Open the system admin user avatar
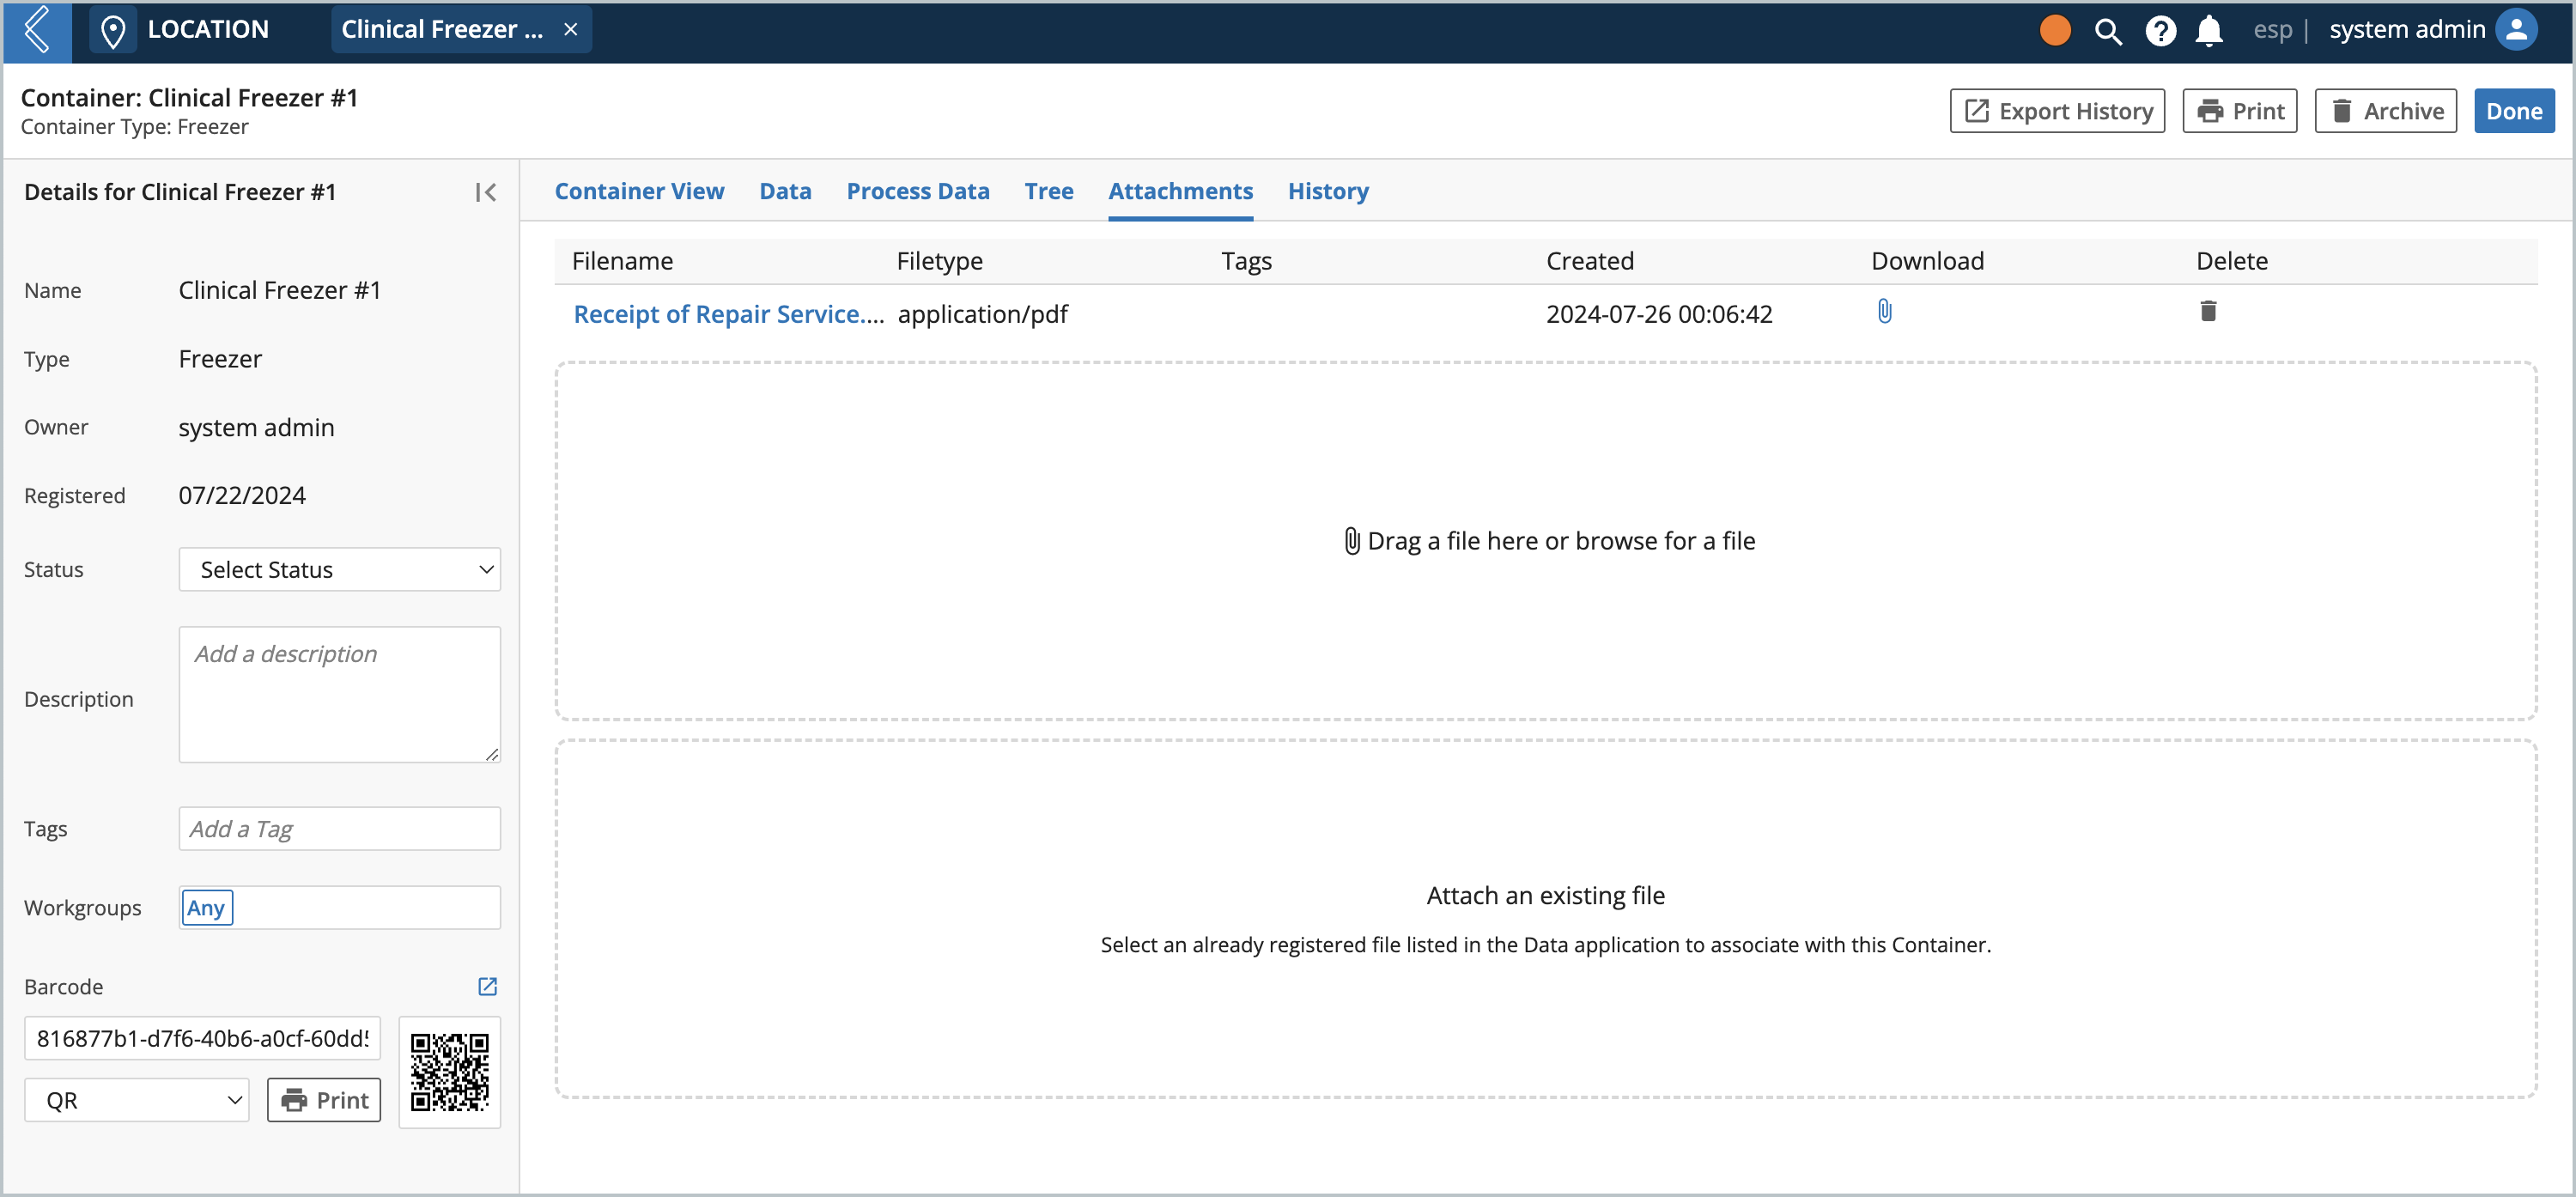This screenshot has height=1197, width=2576. [x=2516, y=30]
